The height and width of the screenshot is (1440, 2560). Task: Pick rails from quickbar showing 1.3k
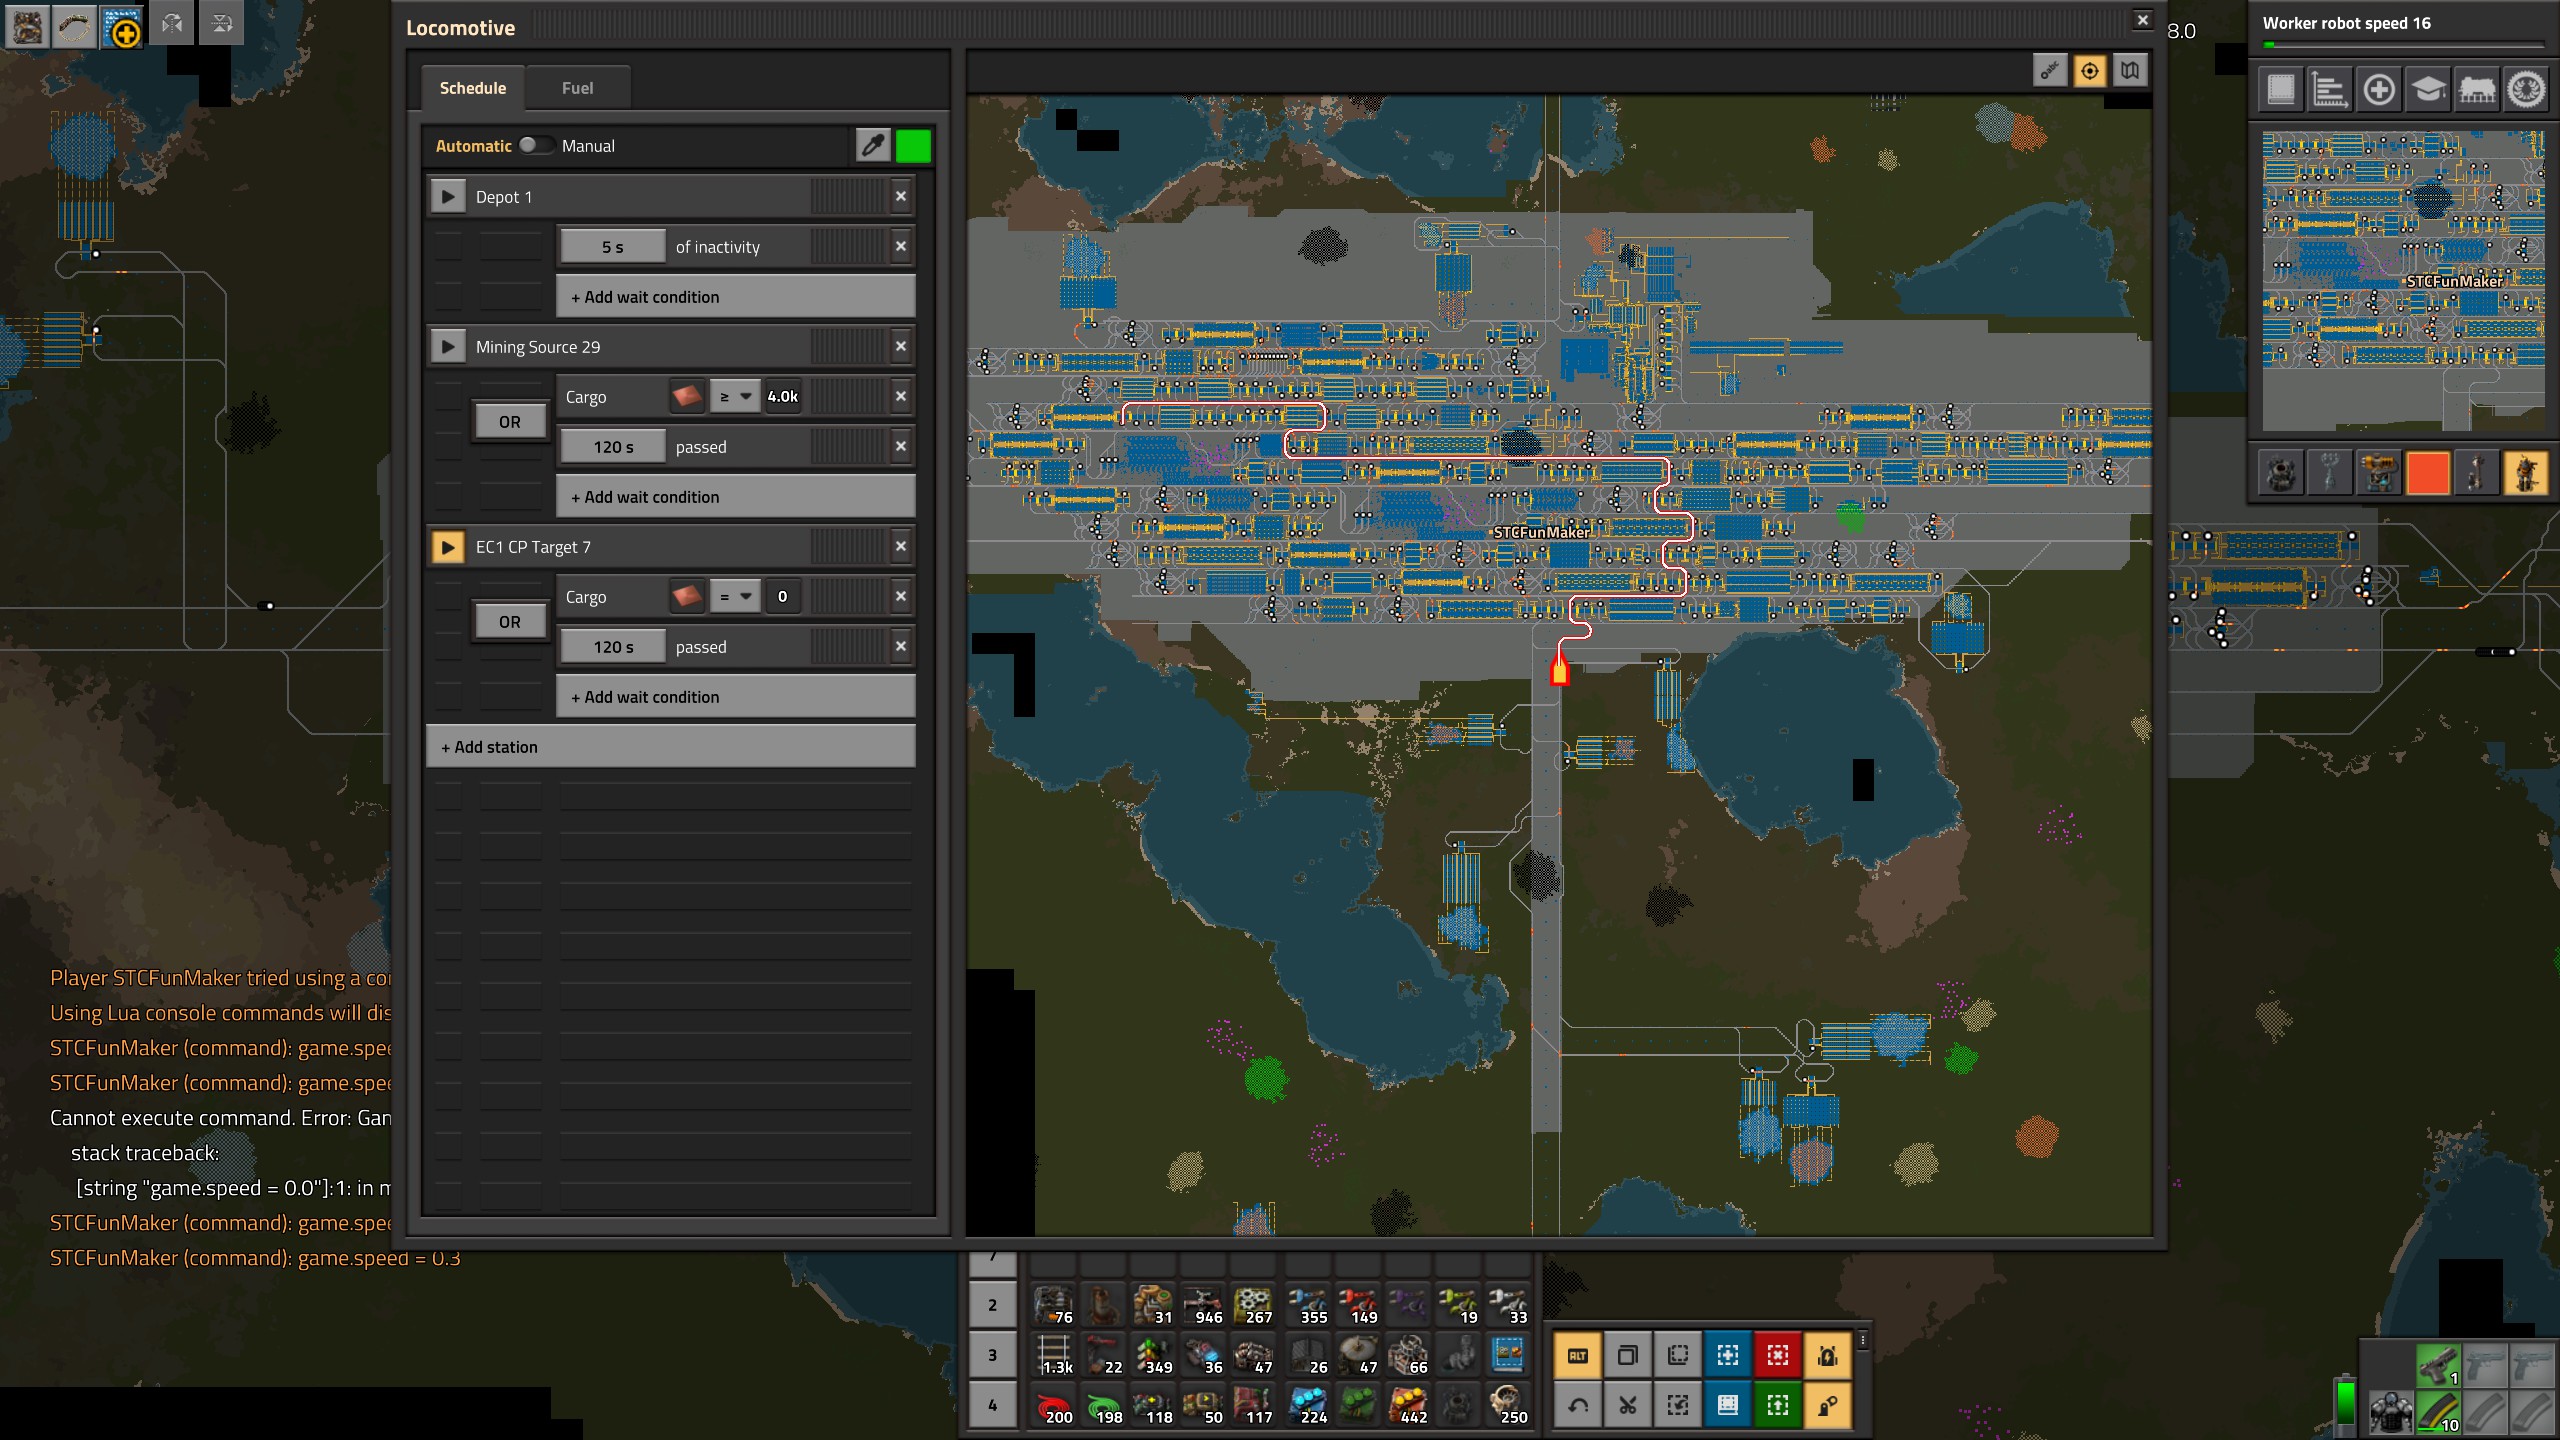[1054, 1355]
